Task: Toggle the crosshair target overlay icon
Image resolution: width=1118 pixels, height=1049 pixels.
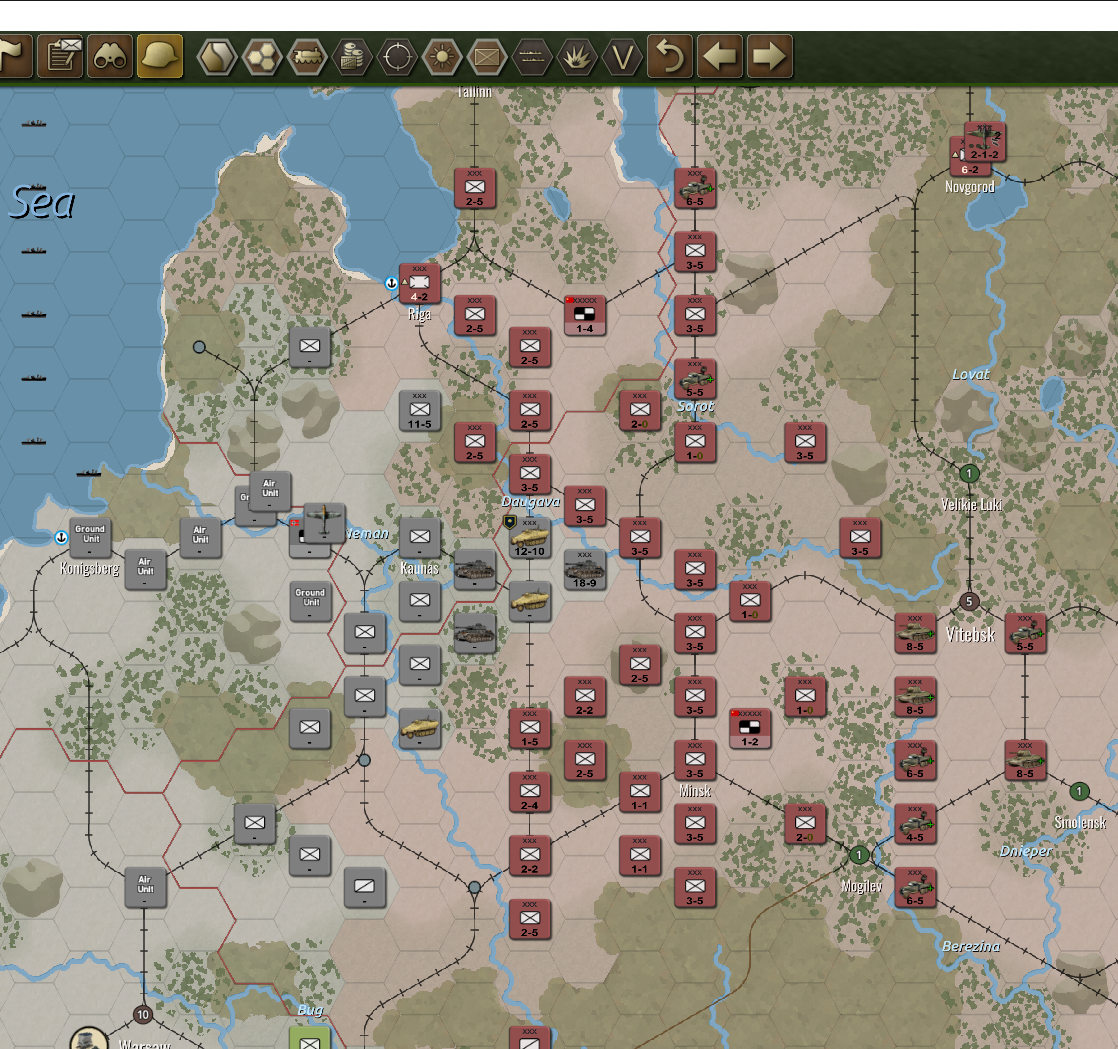Action: point(396,56)
